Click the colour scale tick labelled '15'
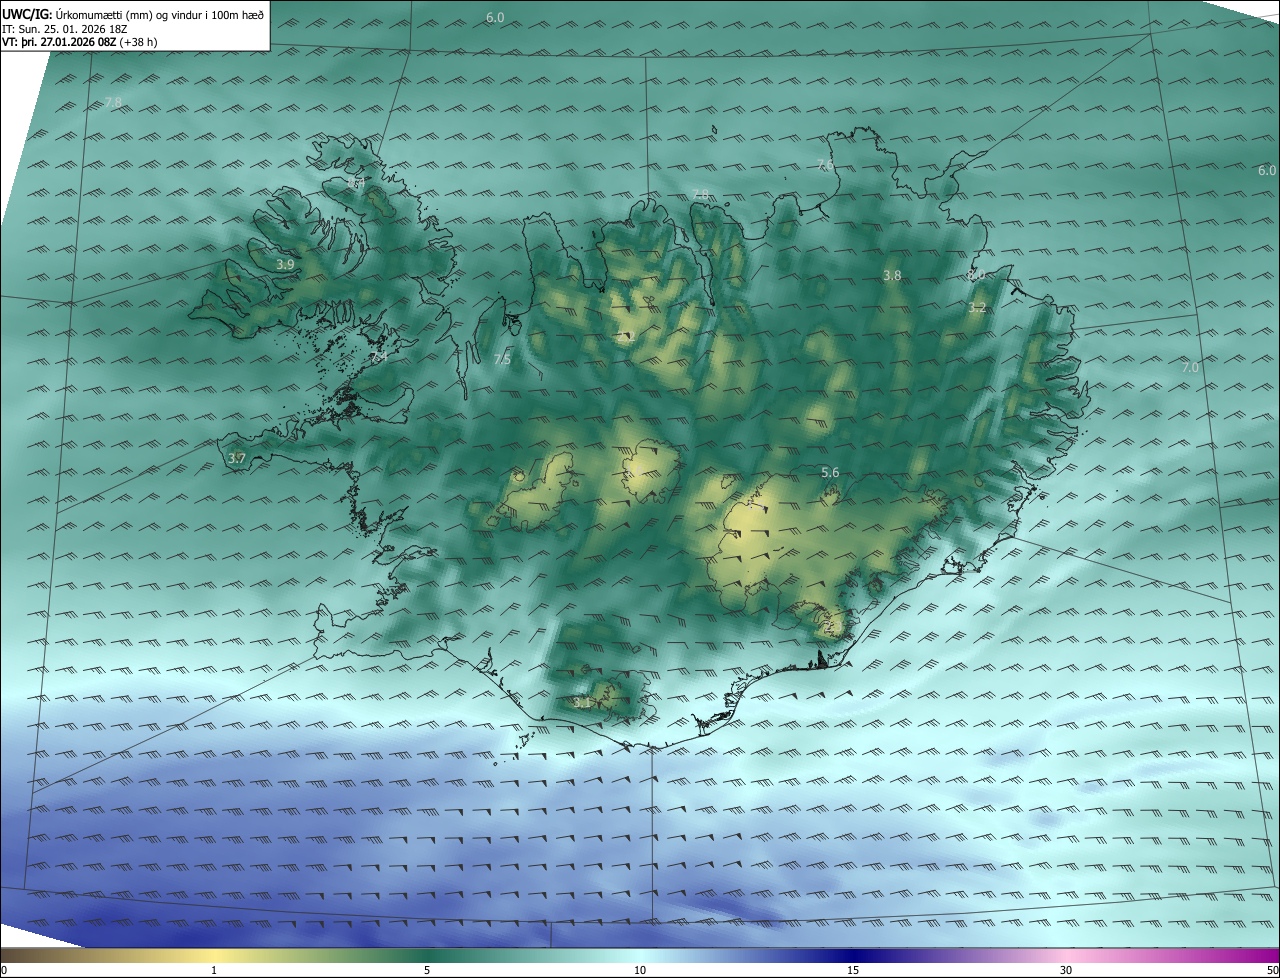Image resolution: width=1280 pixels, height=978 pixels. tap(853, 970)
